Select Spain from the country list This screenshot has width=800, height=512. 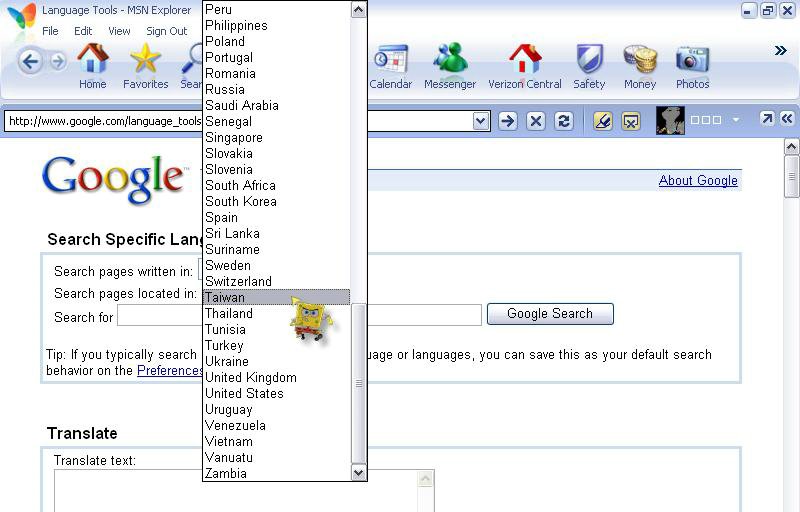pyautogui.click(x=276, y=217)
